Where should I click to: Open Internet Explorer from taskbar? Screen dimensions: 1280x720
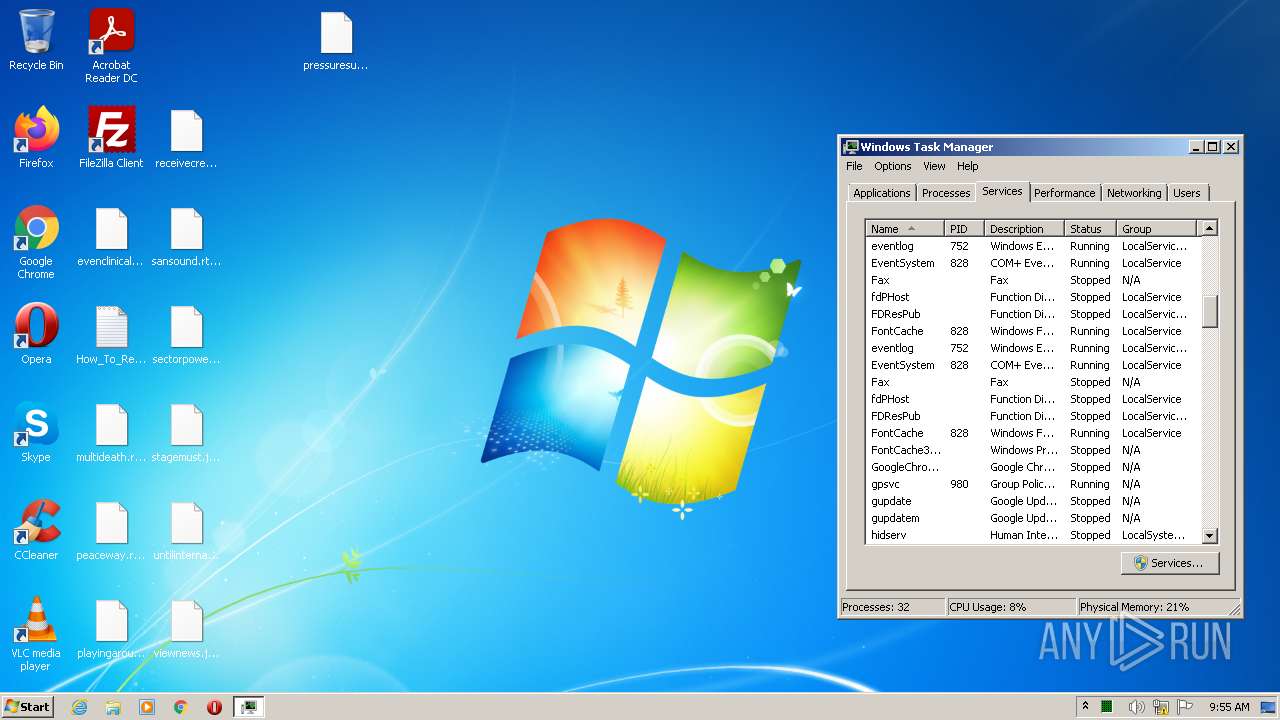pyautogui.click(x=79, y=707)
